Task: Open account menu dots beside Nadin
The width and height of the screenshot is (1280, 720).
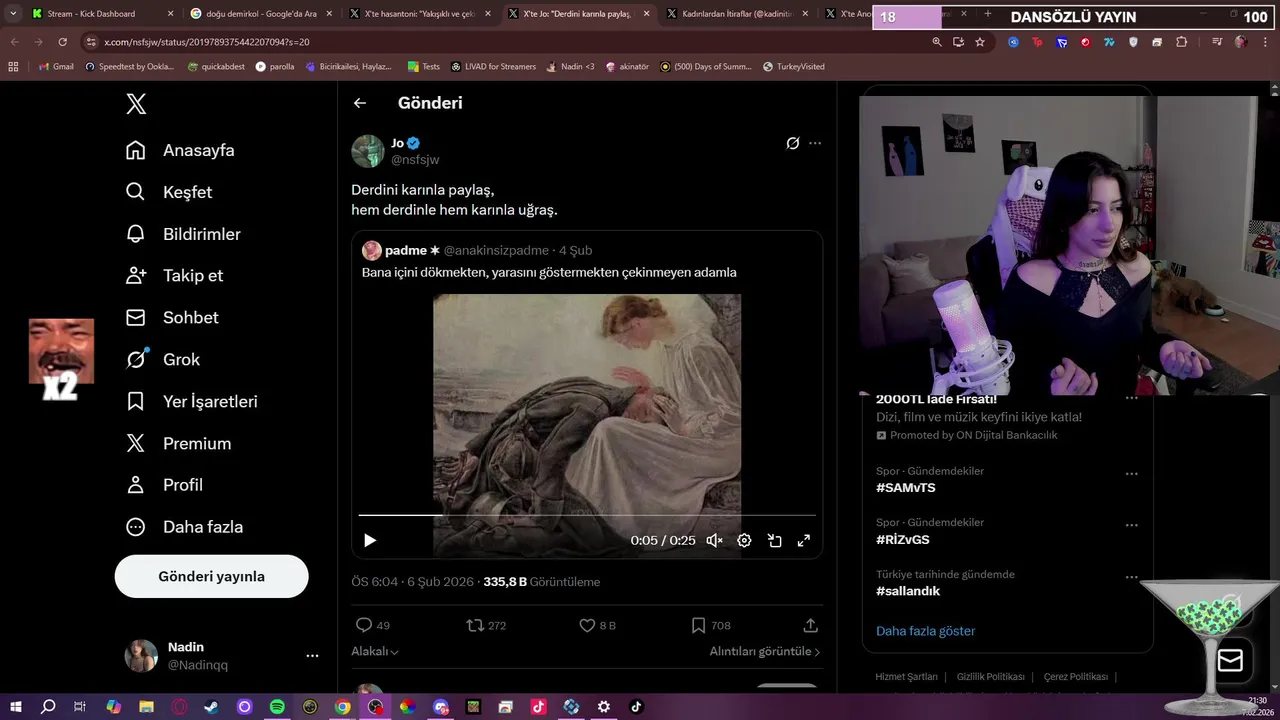Action: pos(312,656)
